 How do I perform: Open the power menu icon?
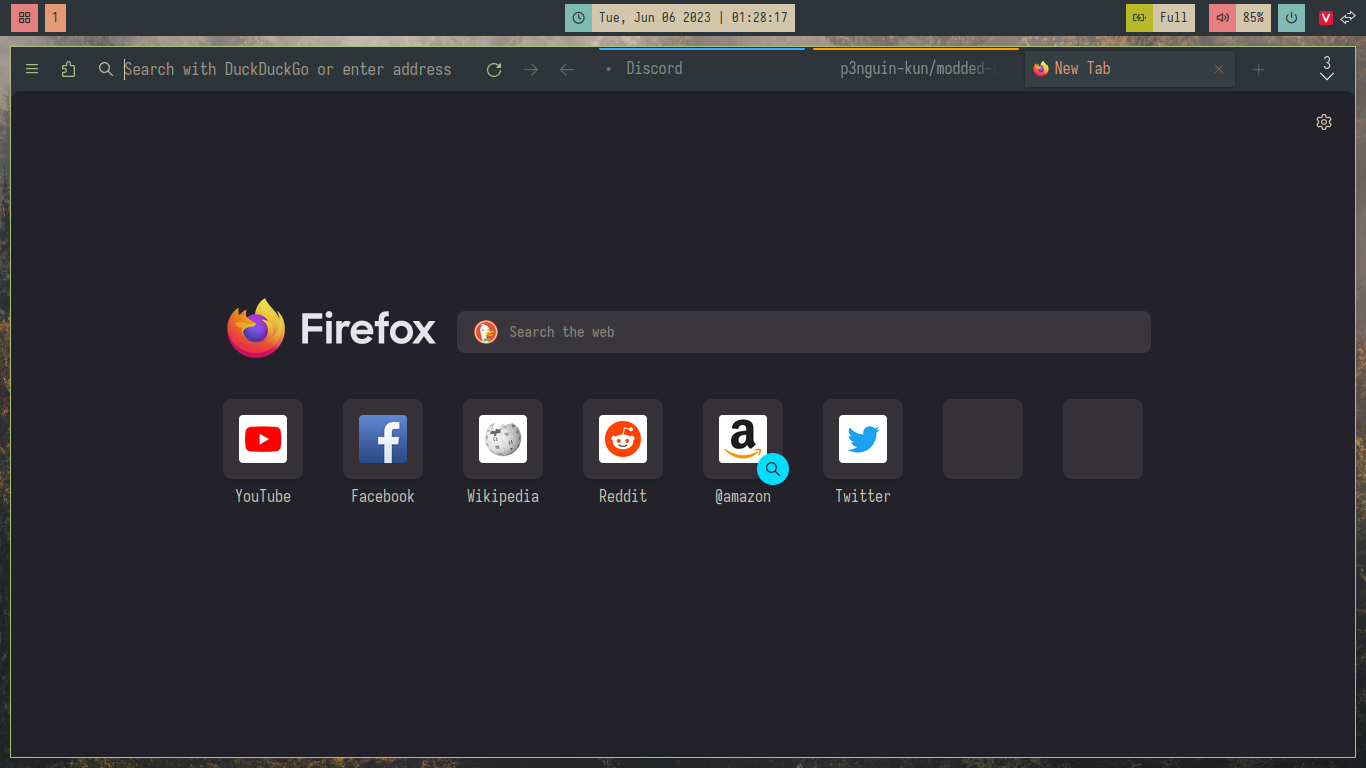(1291, 18)
